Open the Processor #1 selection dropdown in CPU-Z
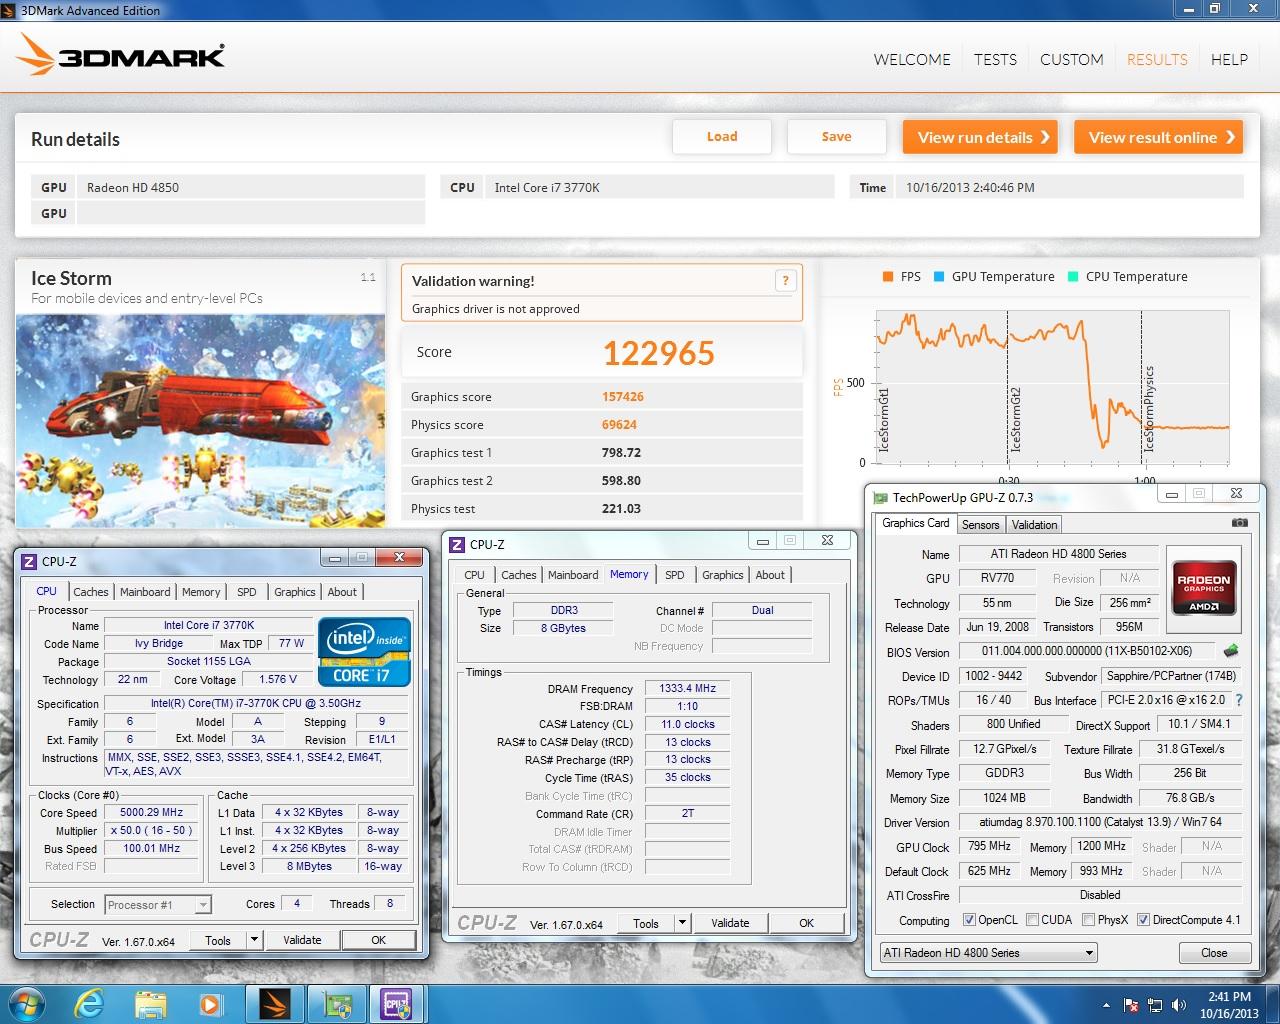Viewport: 1280px width, 1024px height. [x=157, y=904]
